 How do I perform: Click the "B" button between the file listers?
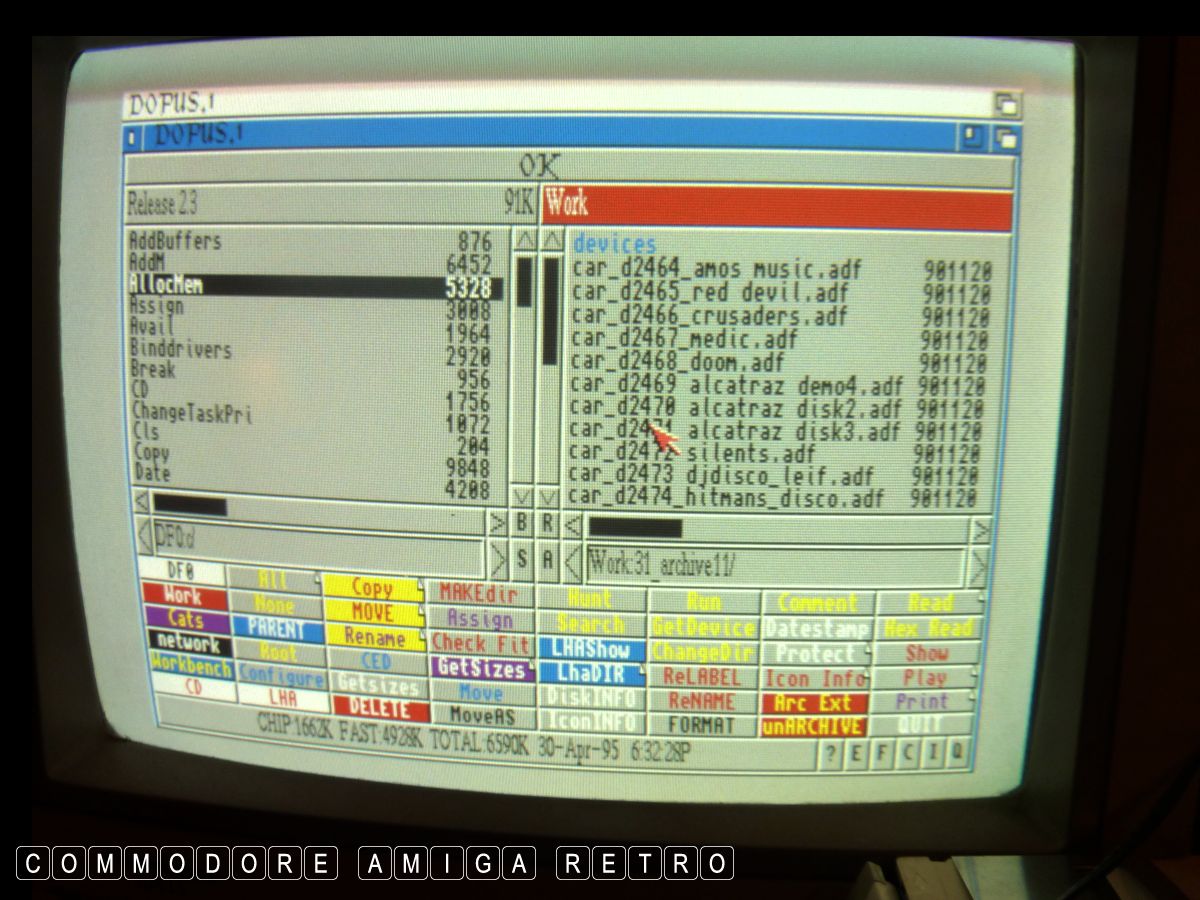[522, 522]
